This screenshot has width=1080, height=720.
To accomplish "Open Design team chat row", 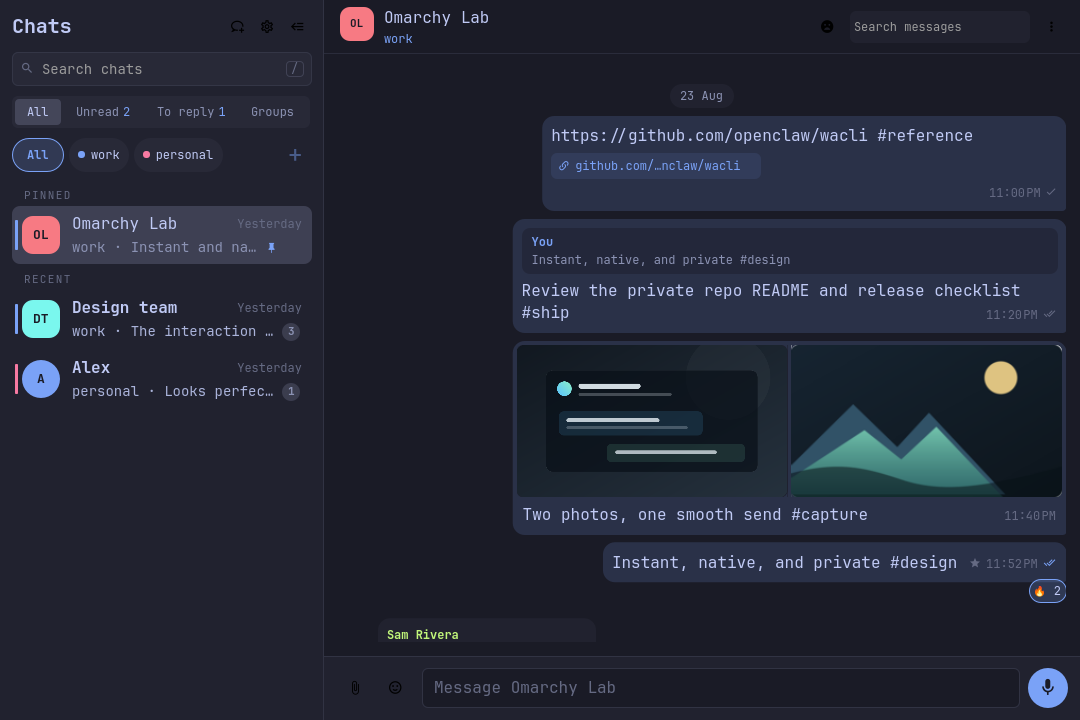I will [162, 319].
